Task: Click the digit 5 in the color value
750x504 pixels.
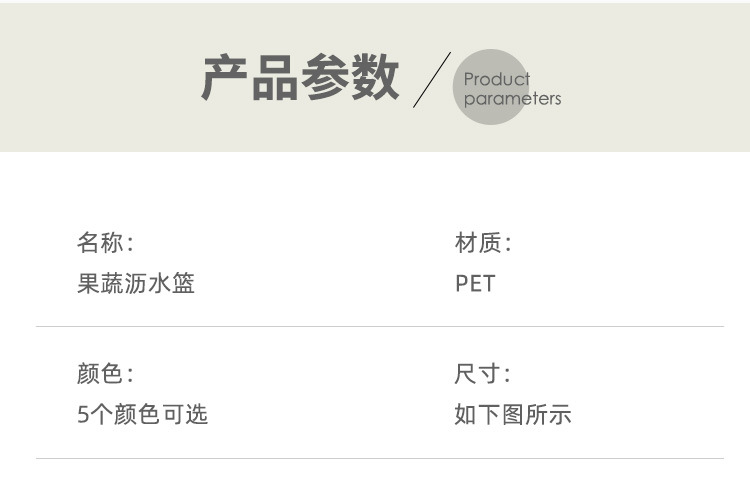Action: pyautogui.click(x=82, y=415)
